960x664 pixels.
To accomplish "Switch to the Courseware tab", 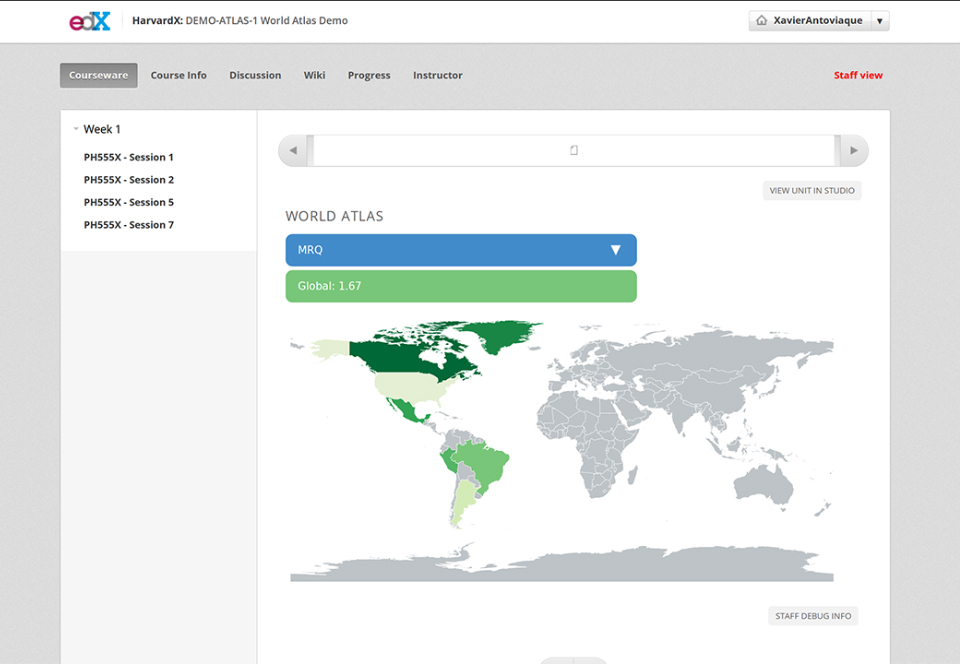I will (99, 75).
